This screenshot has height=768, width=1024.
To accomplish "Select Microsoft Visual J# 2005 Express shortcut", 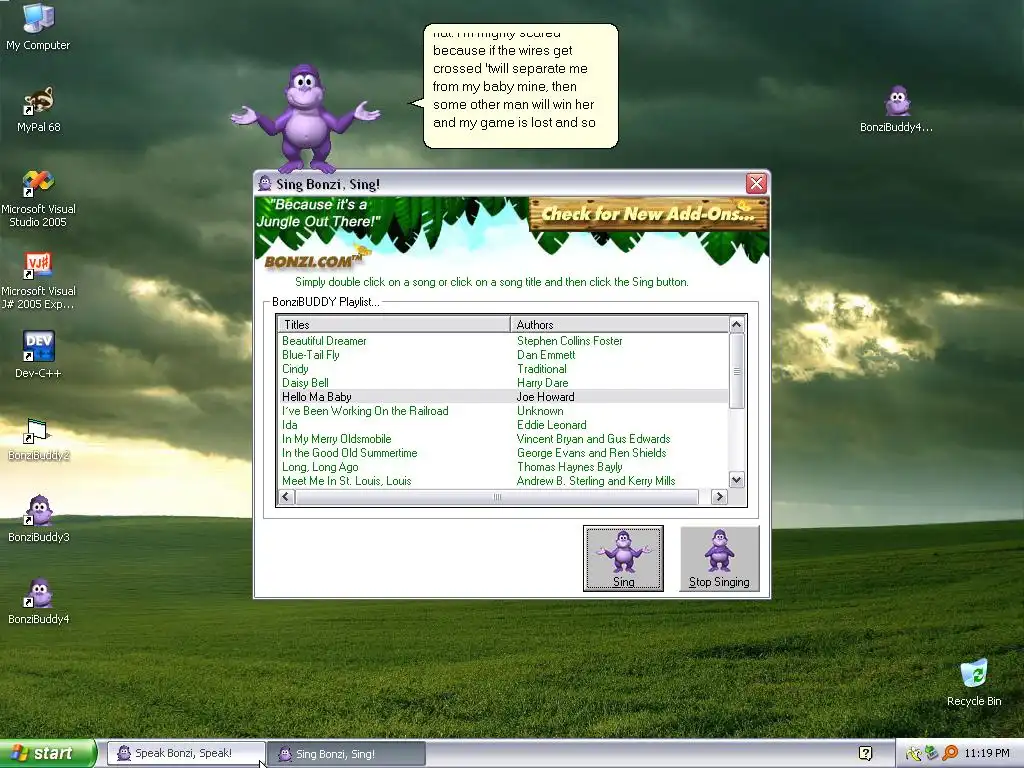I will click(38, 280).
